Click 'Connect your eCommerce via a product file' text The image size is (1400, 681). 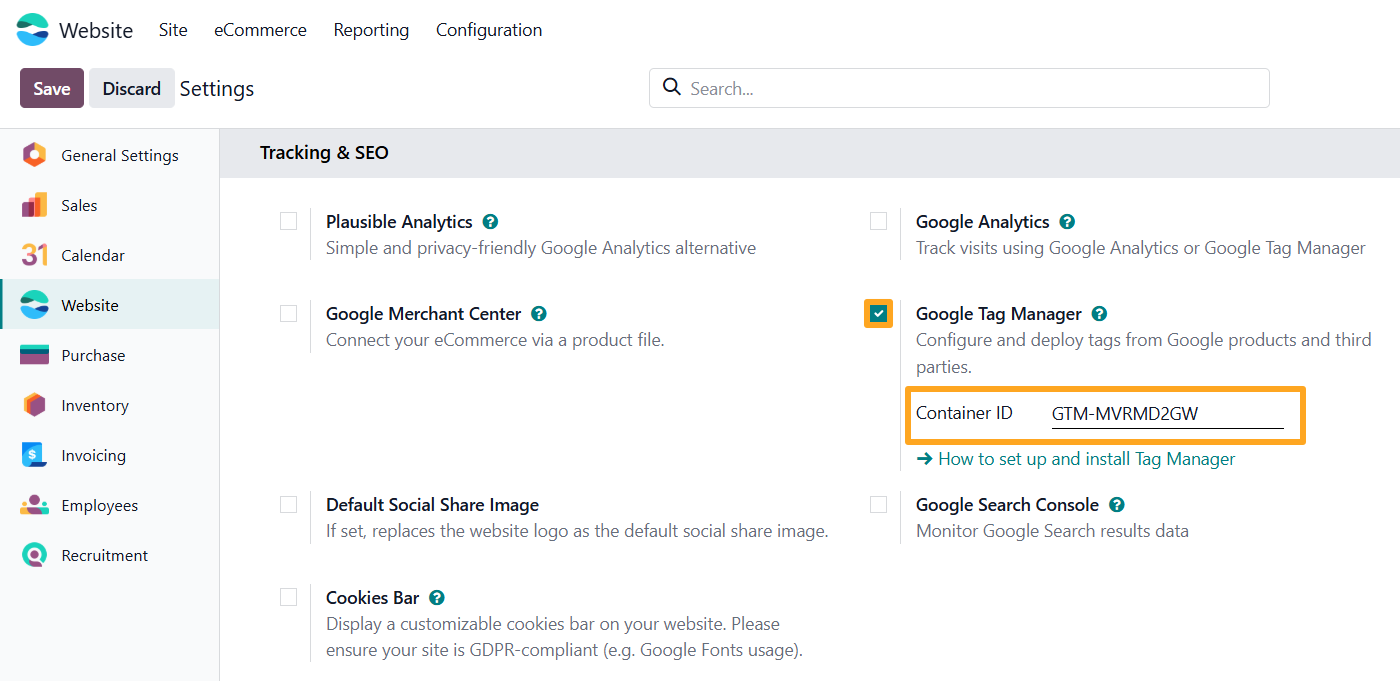click(495, 340)
